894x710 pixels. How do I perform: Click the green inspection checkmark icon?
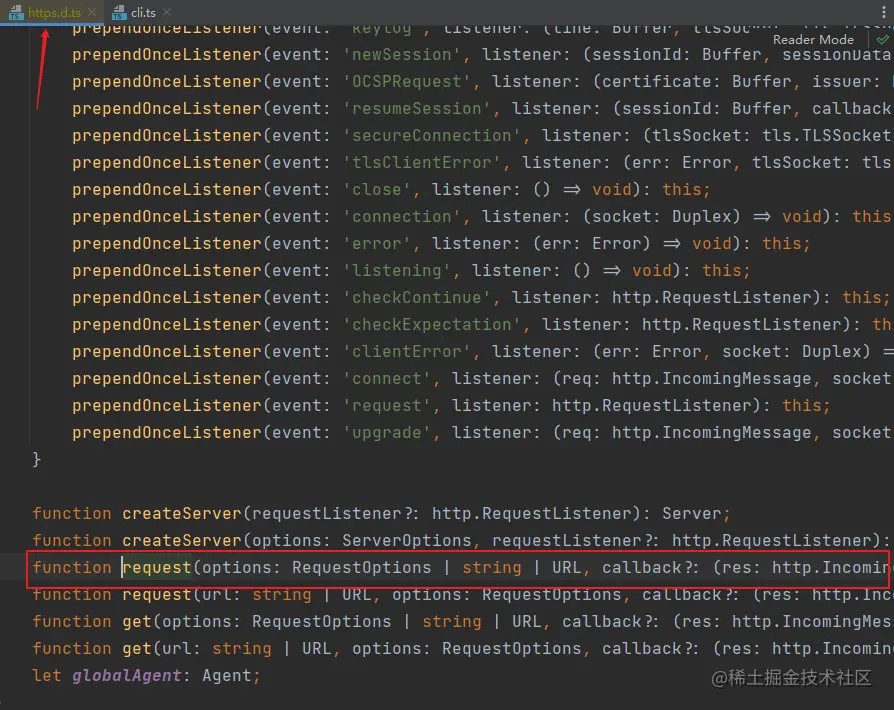pyautogui.click(x=883, y=39)
